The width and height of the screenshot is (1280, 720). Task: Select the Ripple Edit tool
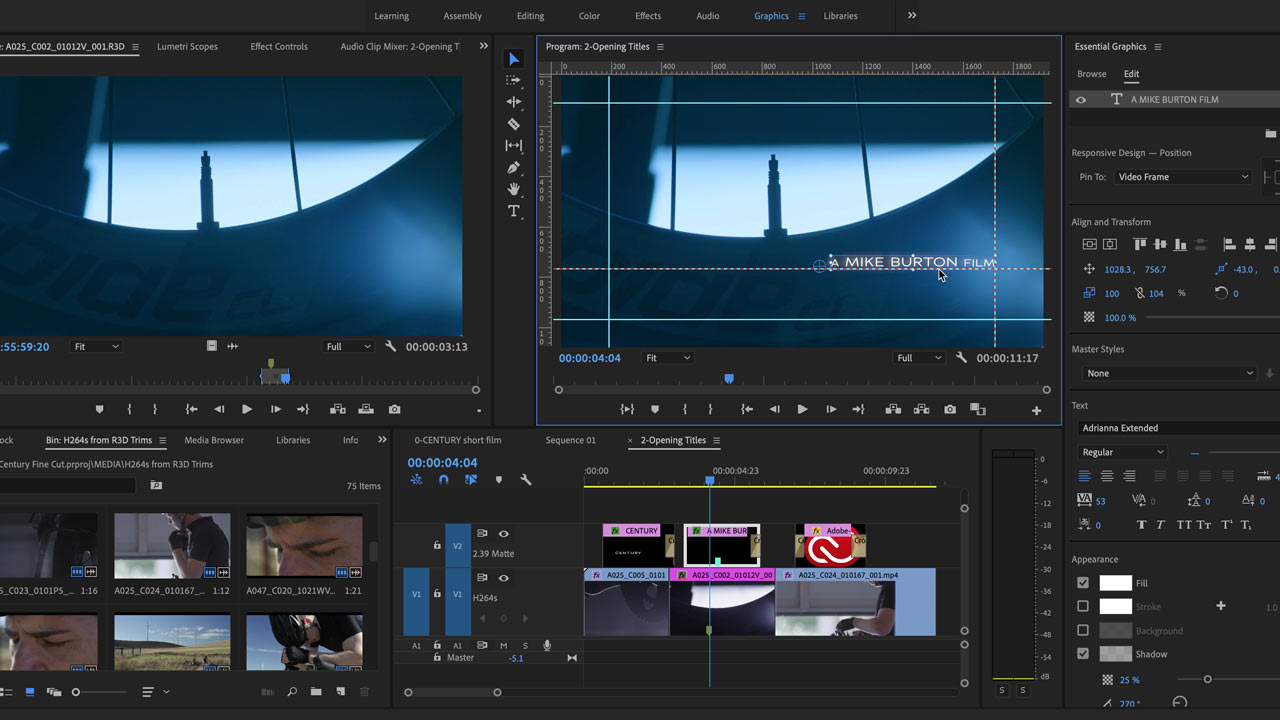coord(513,102)
